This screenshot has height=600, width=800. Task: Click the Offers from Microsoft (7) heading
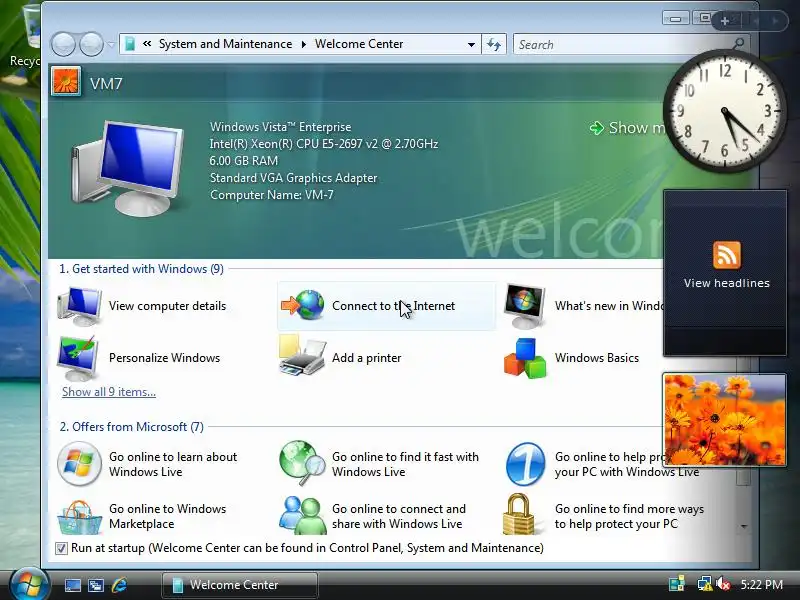pyautogui.click(x=132, y=427)
